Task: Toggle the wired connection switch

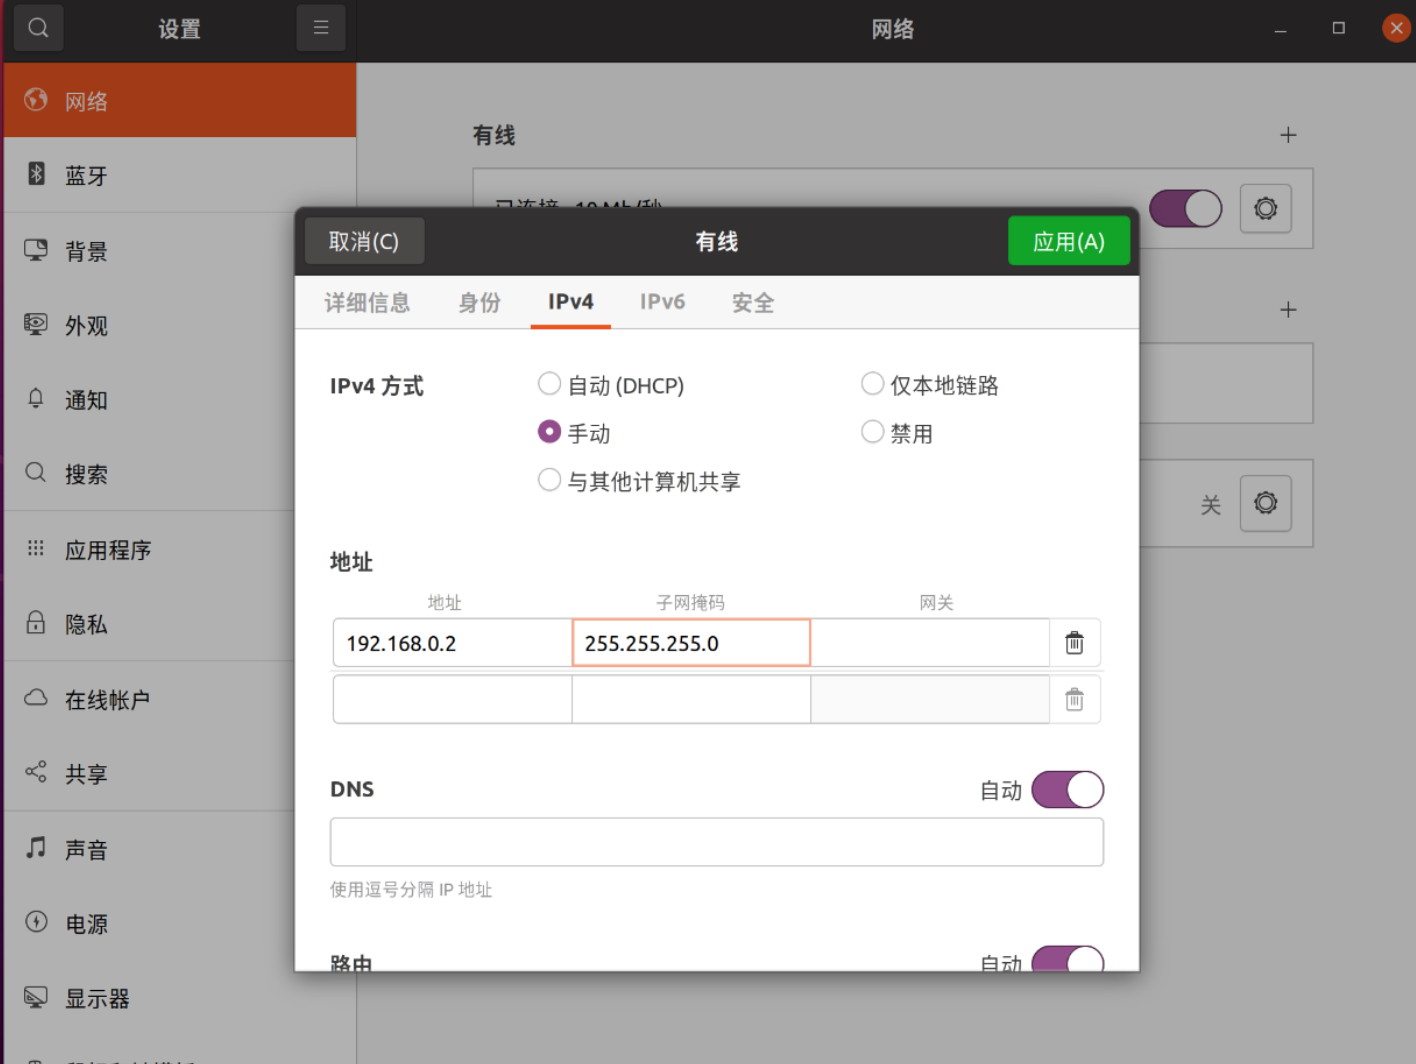Action: click(1185, 209)
